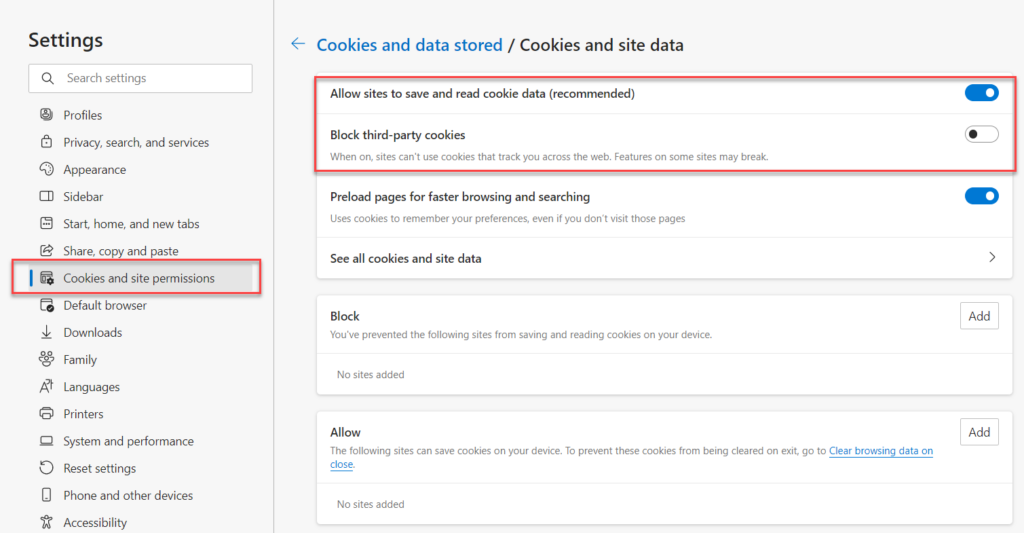Go to System and performance settings

[128, 441]
